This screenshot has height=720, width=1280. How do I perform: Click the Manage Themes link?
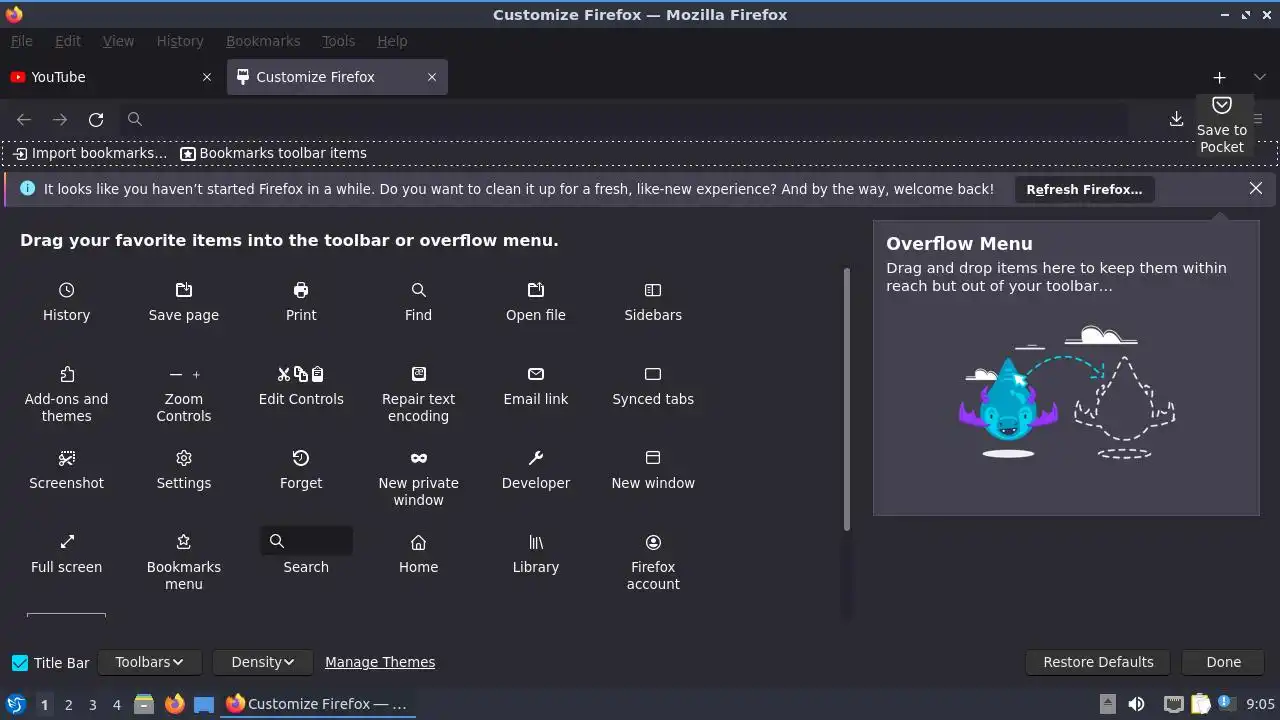380,662
